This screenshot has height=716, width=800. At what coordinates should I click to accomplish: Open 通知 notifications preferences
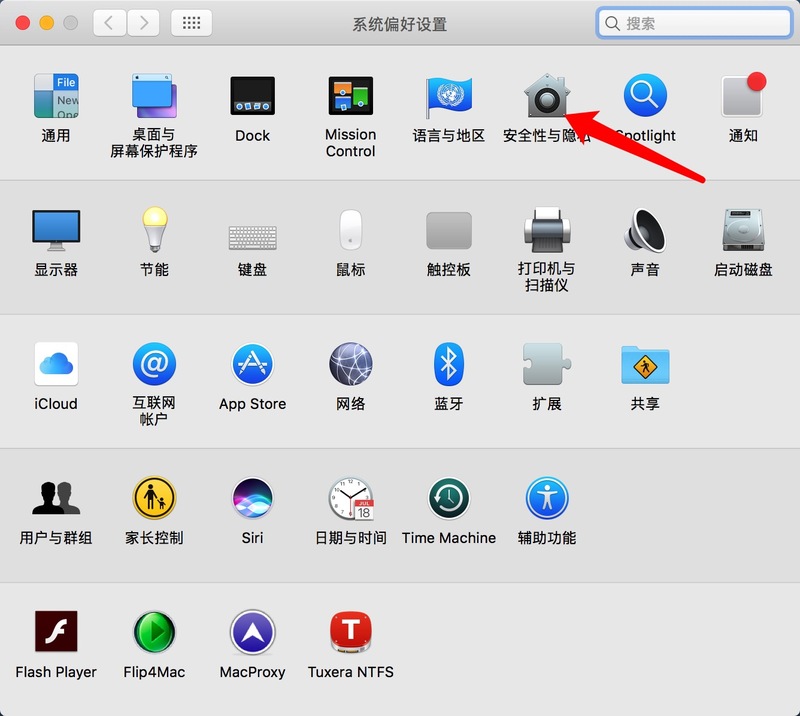pyautogui.click(x=743, y=95)
